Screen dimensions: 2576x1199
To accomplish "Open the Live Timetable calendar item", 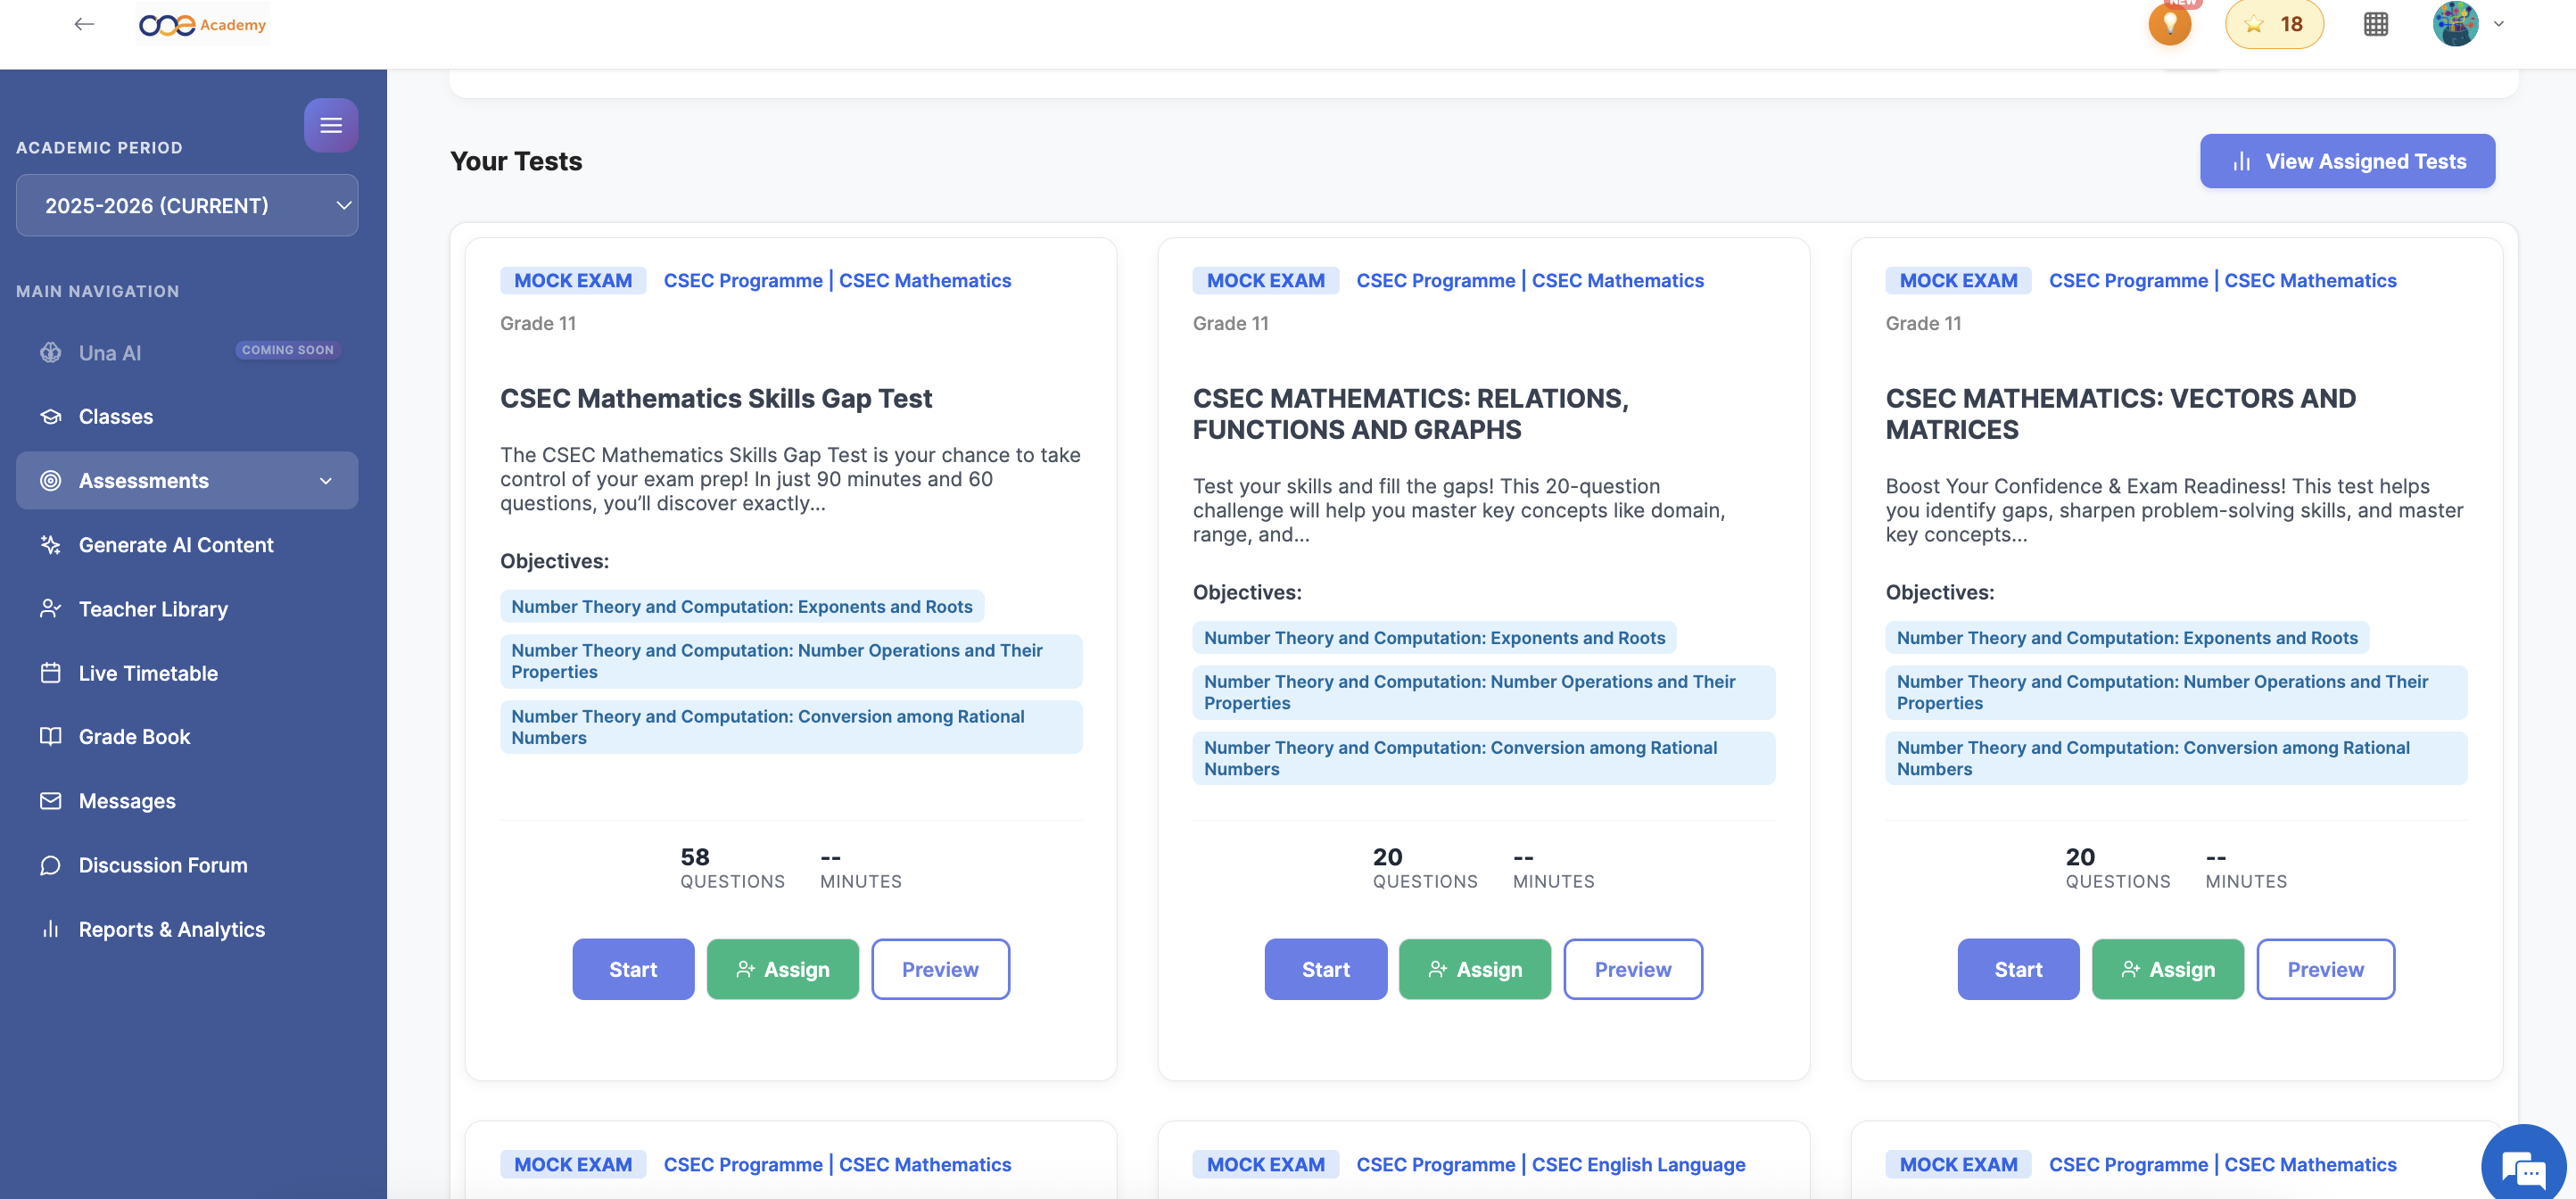I will point(148,673).
